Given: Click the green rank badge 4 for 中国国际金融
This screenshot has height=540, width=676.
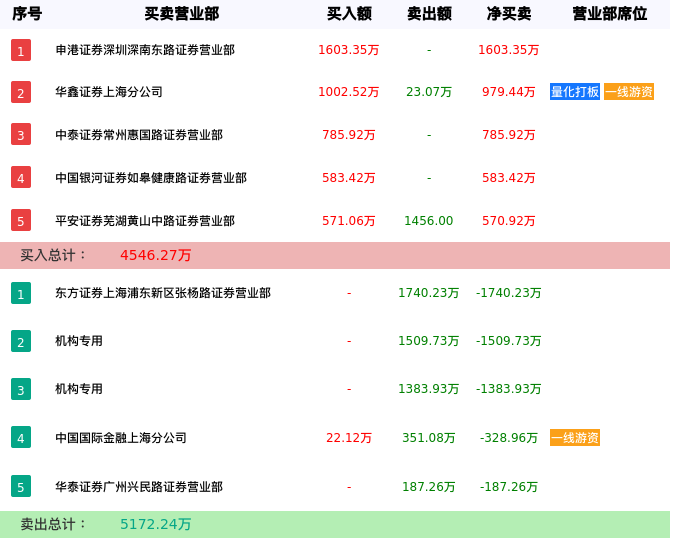Looking at the screenshot, I should (x=21, y=437).
